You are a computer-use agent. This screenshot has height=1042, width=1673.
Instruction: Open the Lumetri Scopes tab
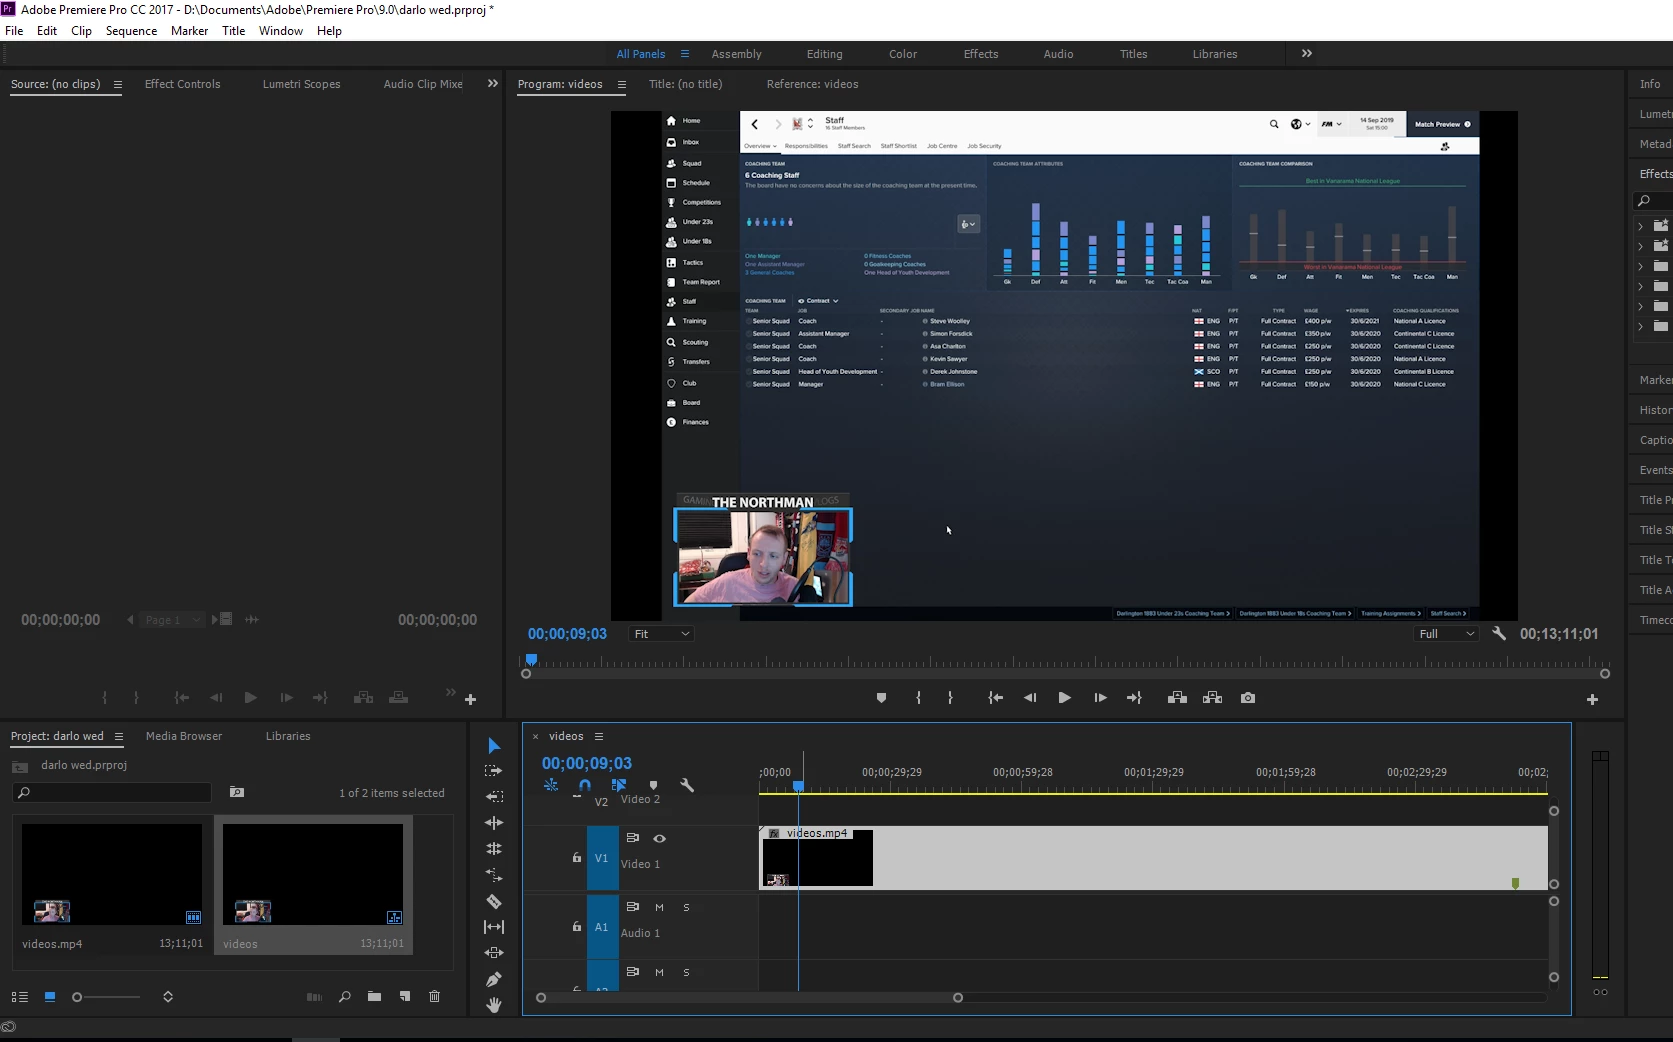[302, 84]
